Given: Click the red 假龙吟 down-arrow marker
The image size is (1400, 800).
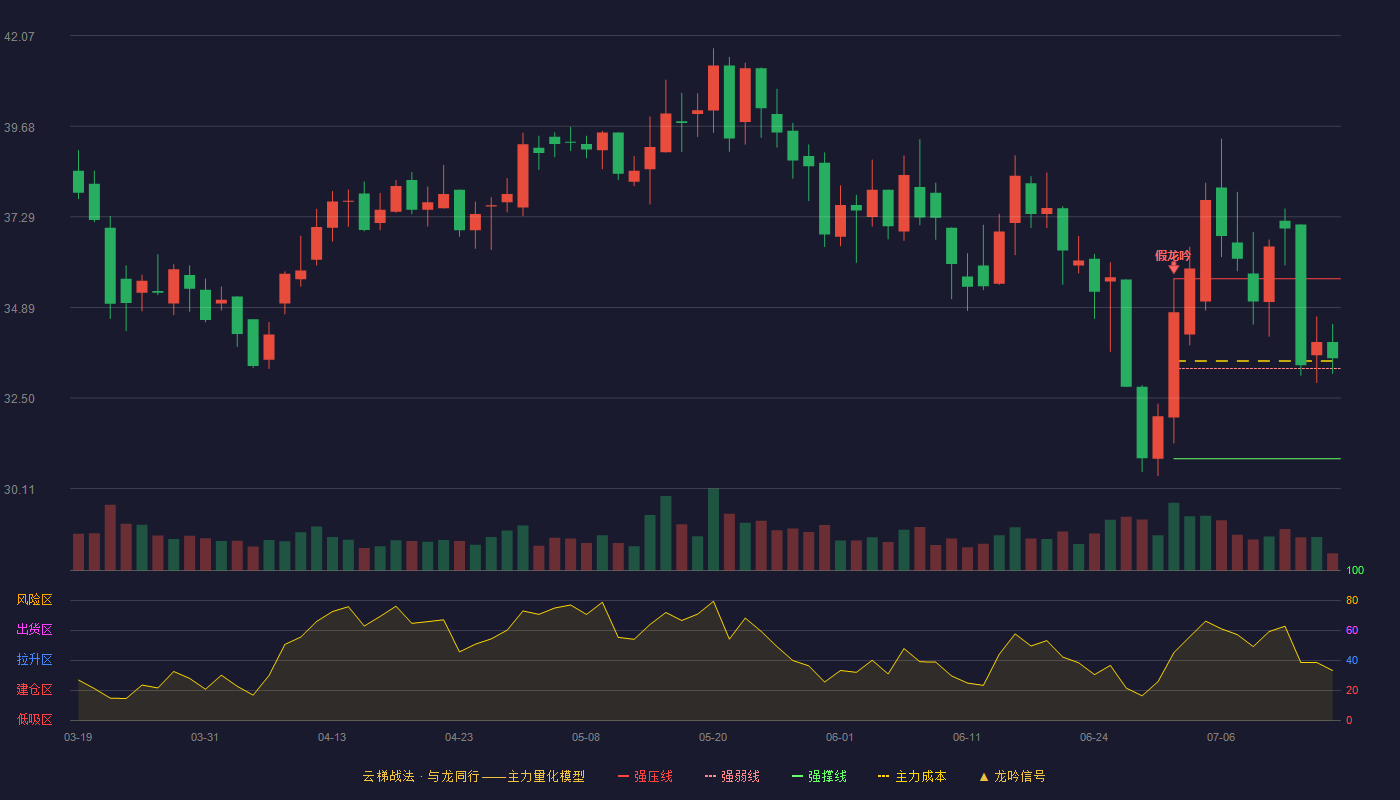Looking at the screenshot, I should click(x=1173, y=268).
